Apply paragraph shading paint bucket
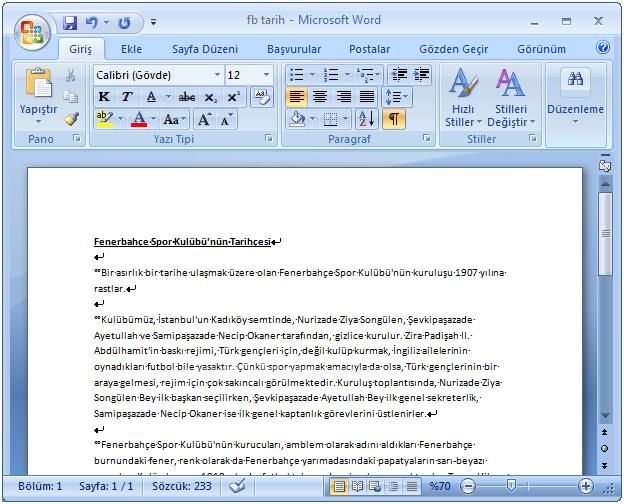Image resolution: width=624 pixels, height=504 pixels. (297, 119)
